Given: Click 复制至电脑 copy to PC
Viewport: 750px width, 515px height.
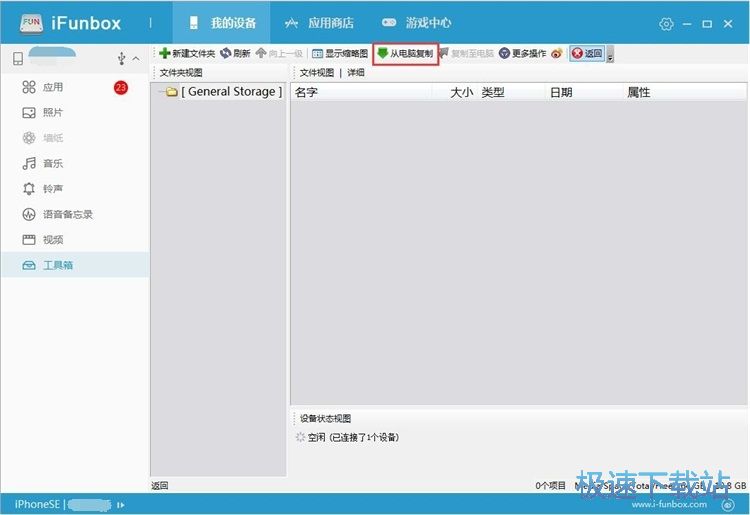Looking at the screenshot, I should pos(466,53).
